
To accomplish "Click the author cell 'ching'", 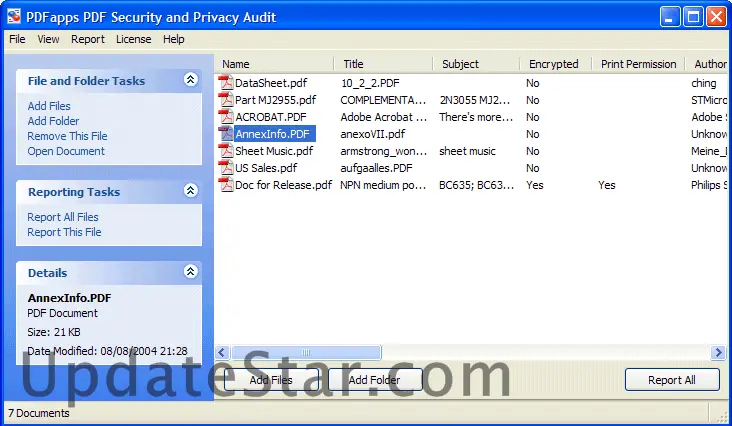I will click(x=704, y=83).
